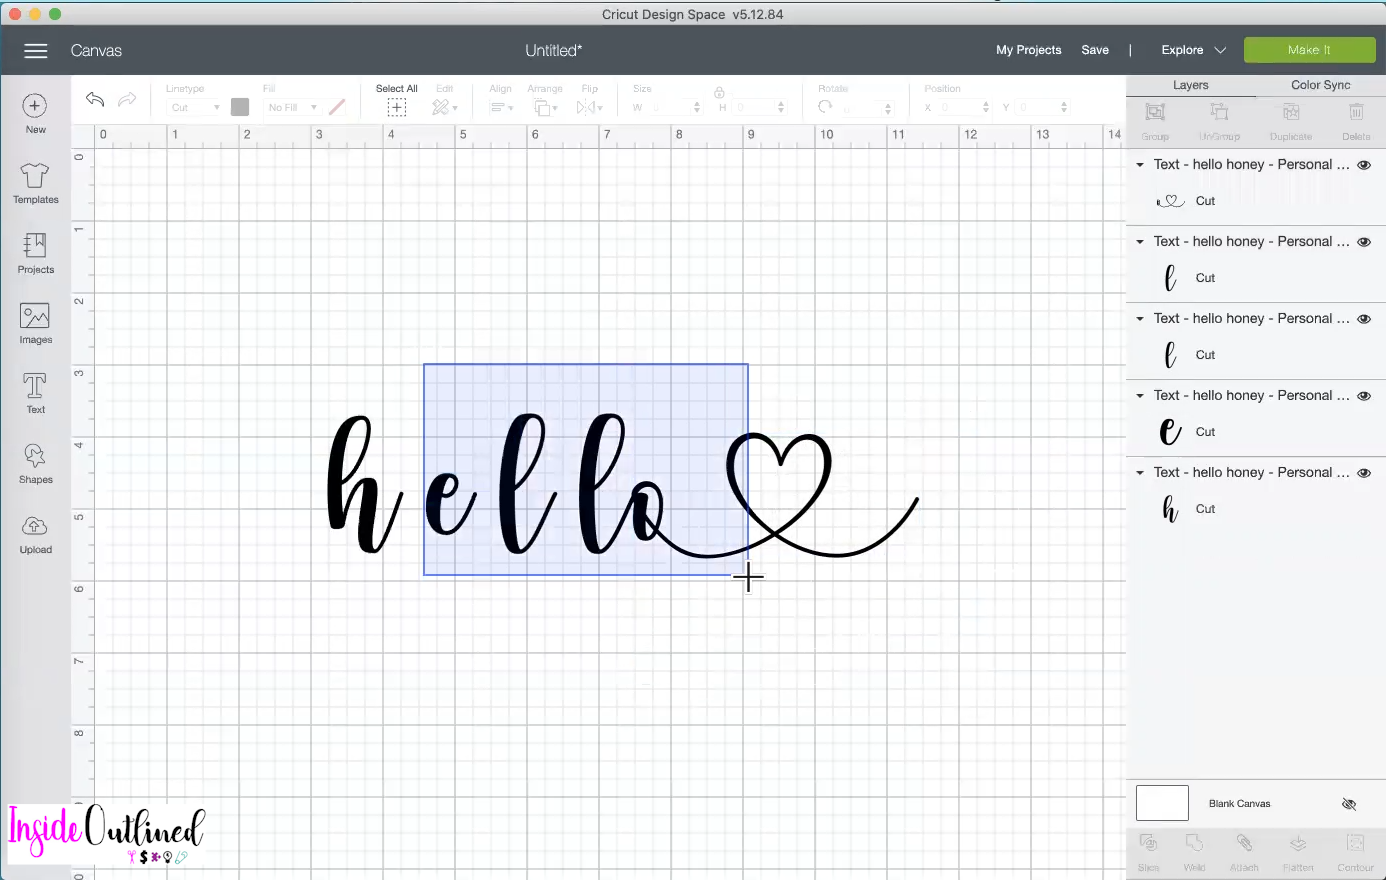
Task: Open the Explore dropdown
Action: [1191, 49]
